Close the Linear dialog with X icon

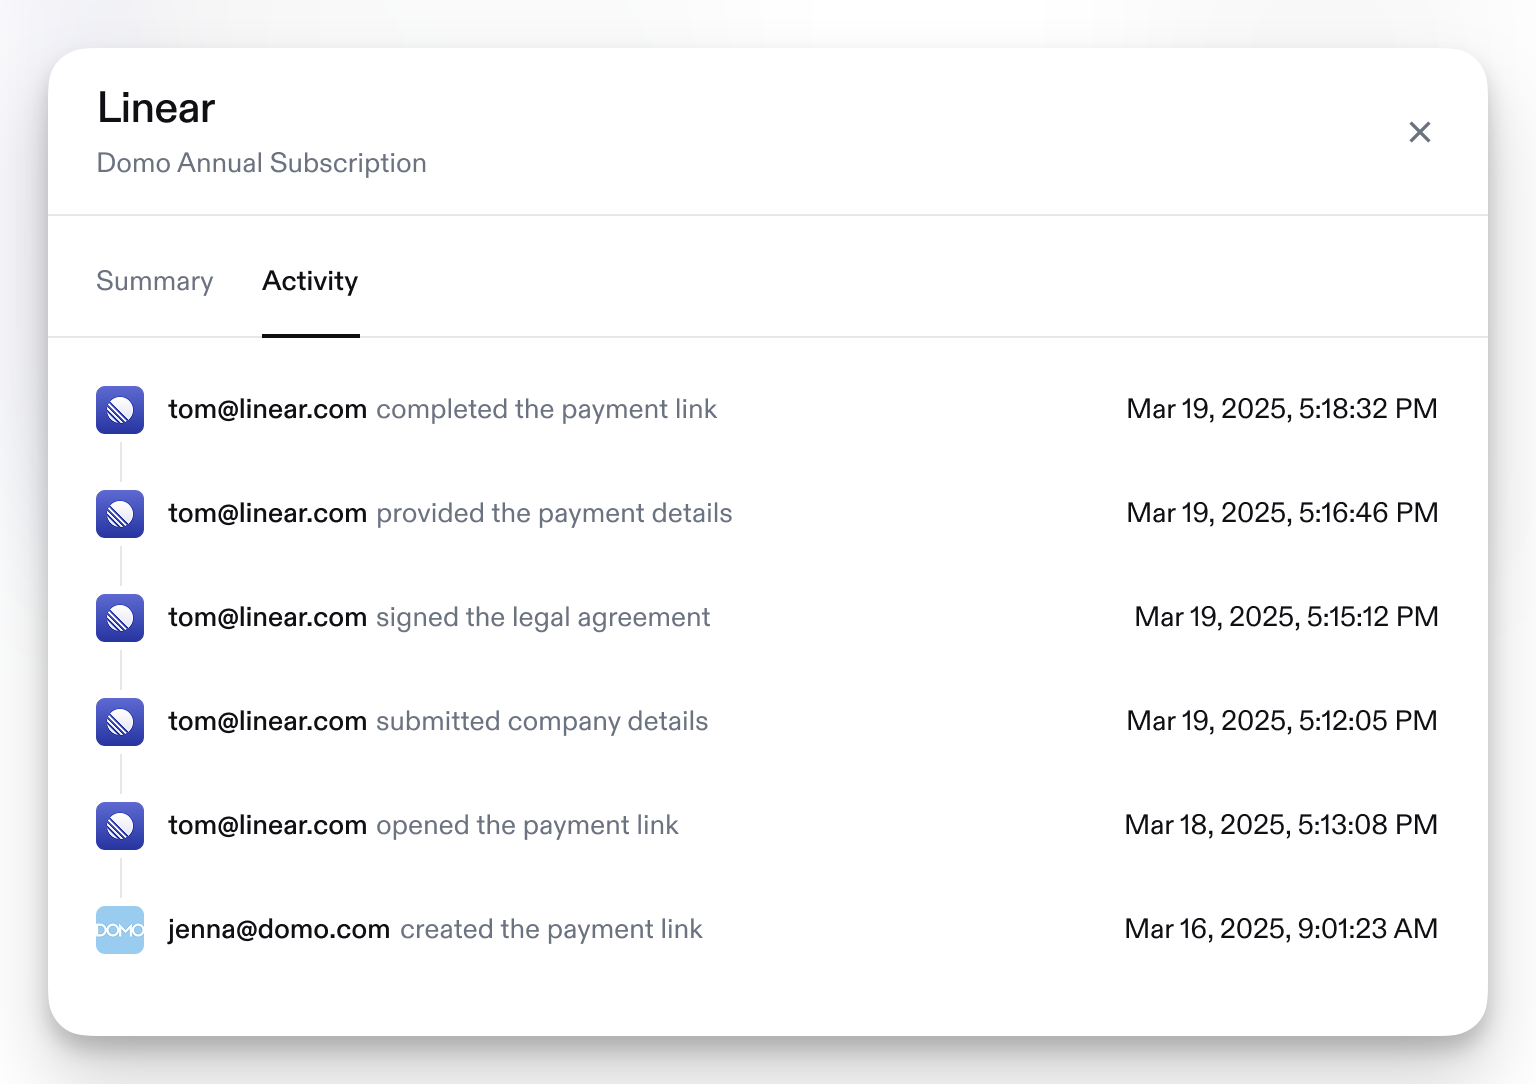[x=1419, y=132]
